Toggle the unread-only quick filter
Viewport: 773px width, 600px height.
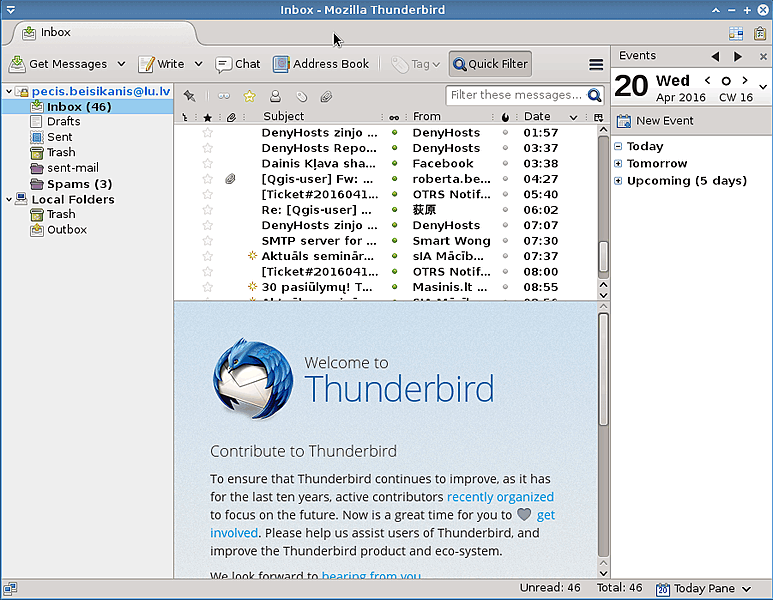[224, 96]
